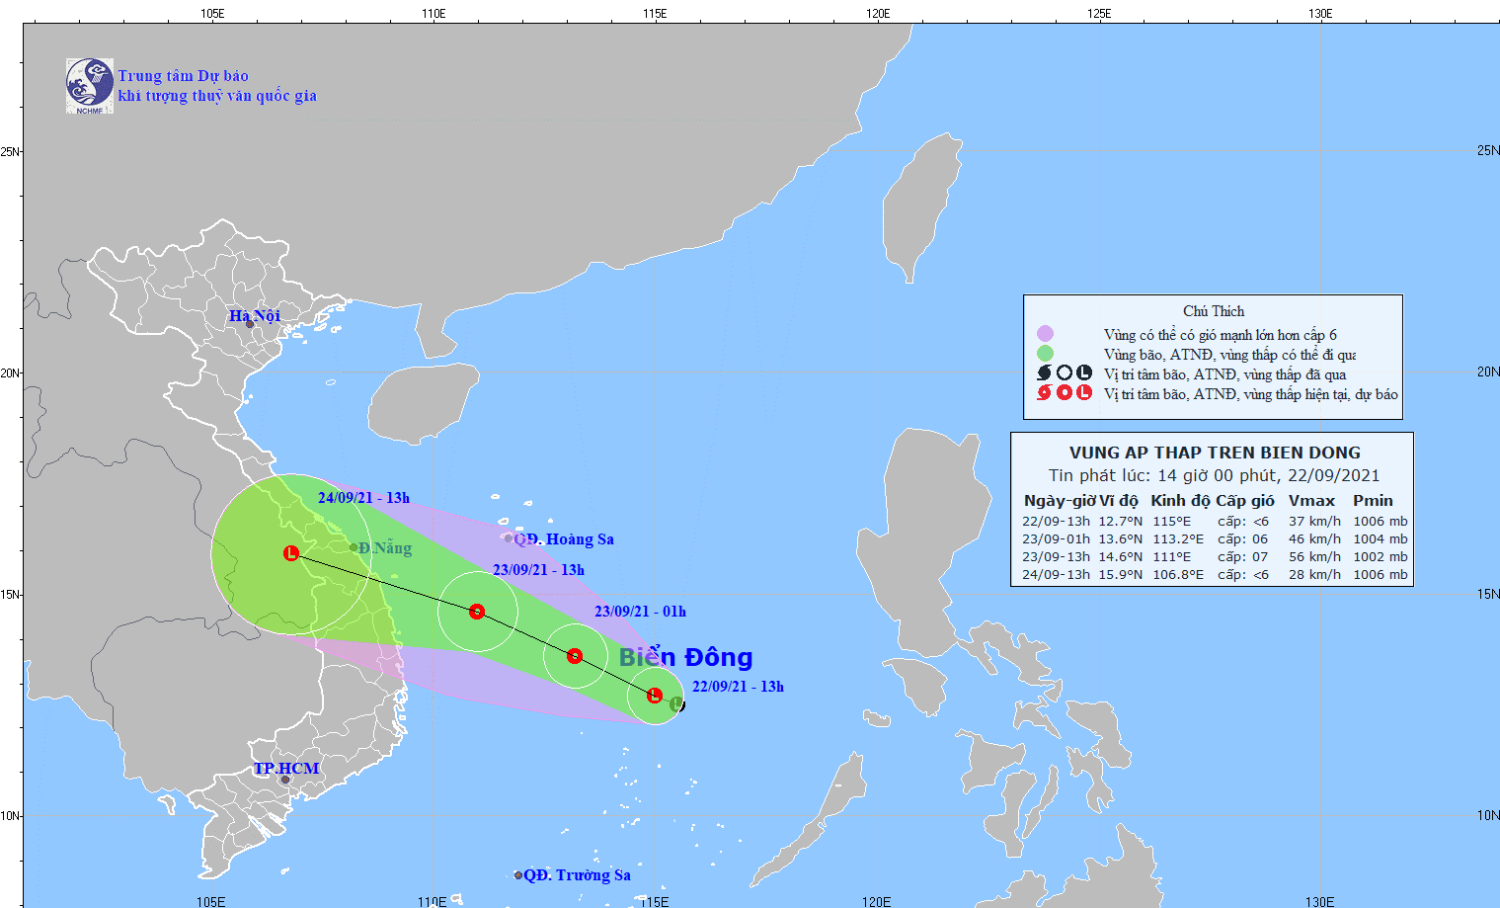Image resolution: width=1500 pixels, height=908 pixels.
Task: Click the green storm-path legend swatch
Action: coord(1045,353)
